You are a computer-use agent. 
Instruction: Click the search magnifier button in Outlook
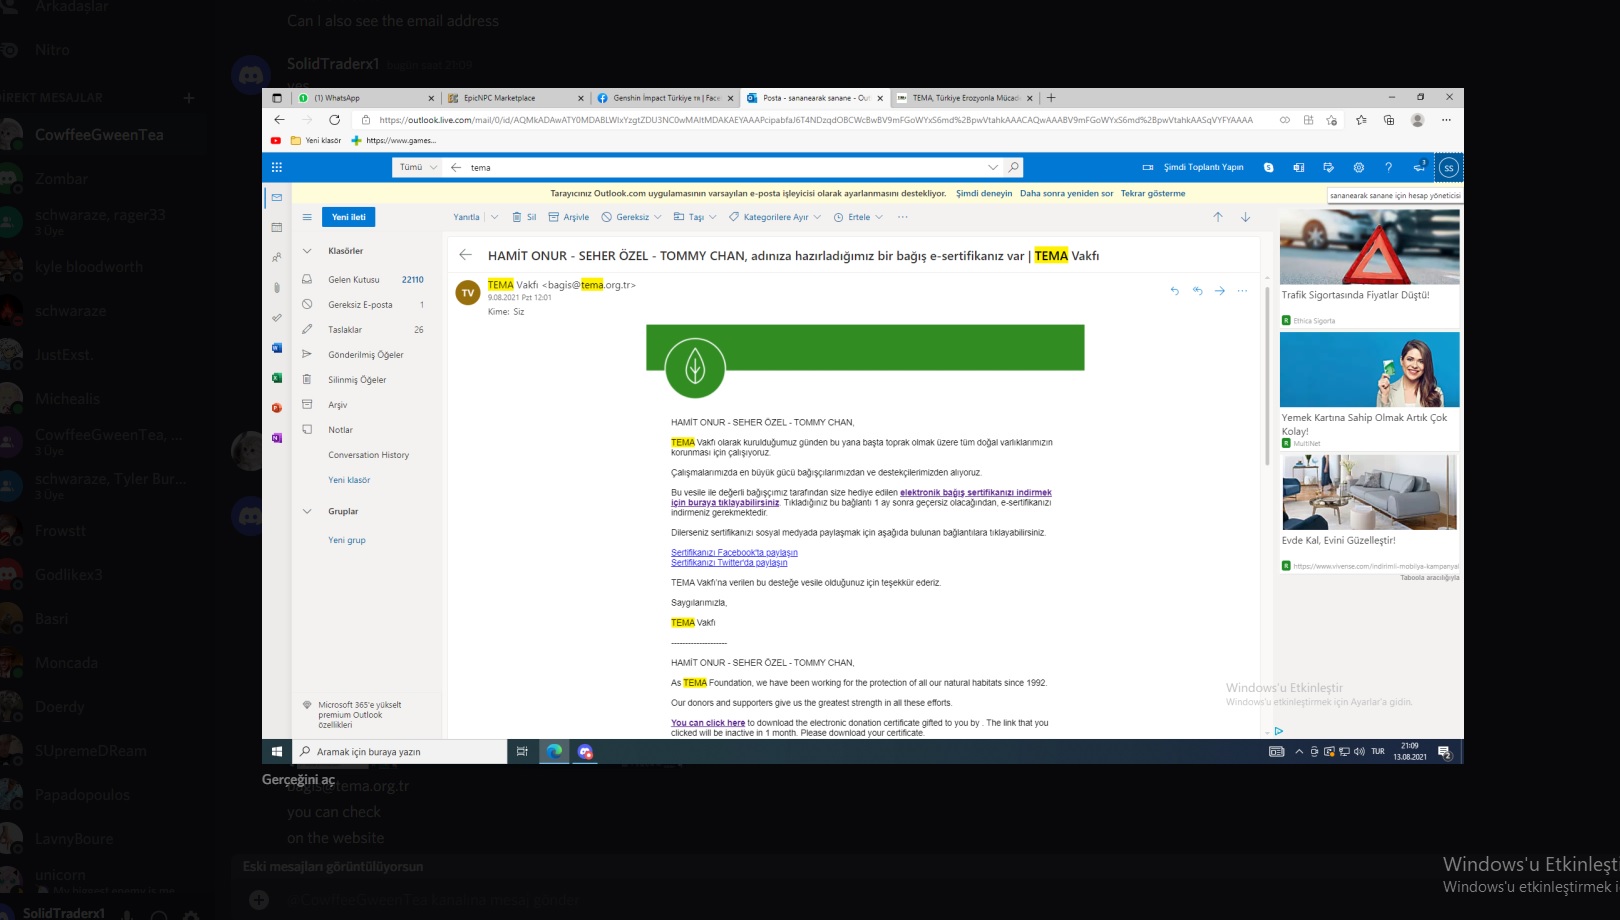coord(1014,167)
